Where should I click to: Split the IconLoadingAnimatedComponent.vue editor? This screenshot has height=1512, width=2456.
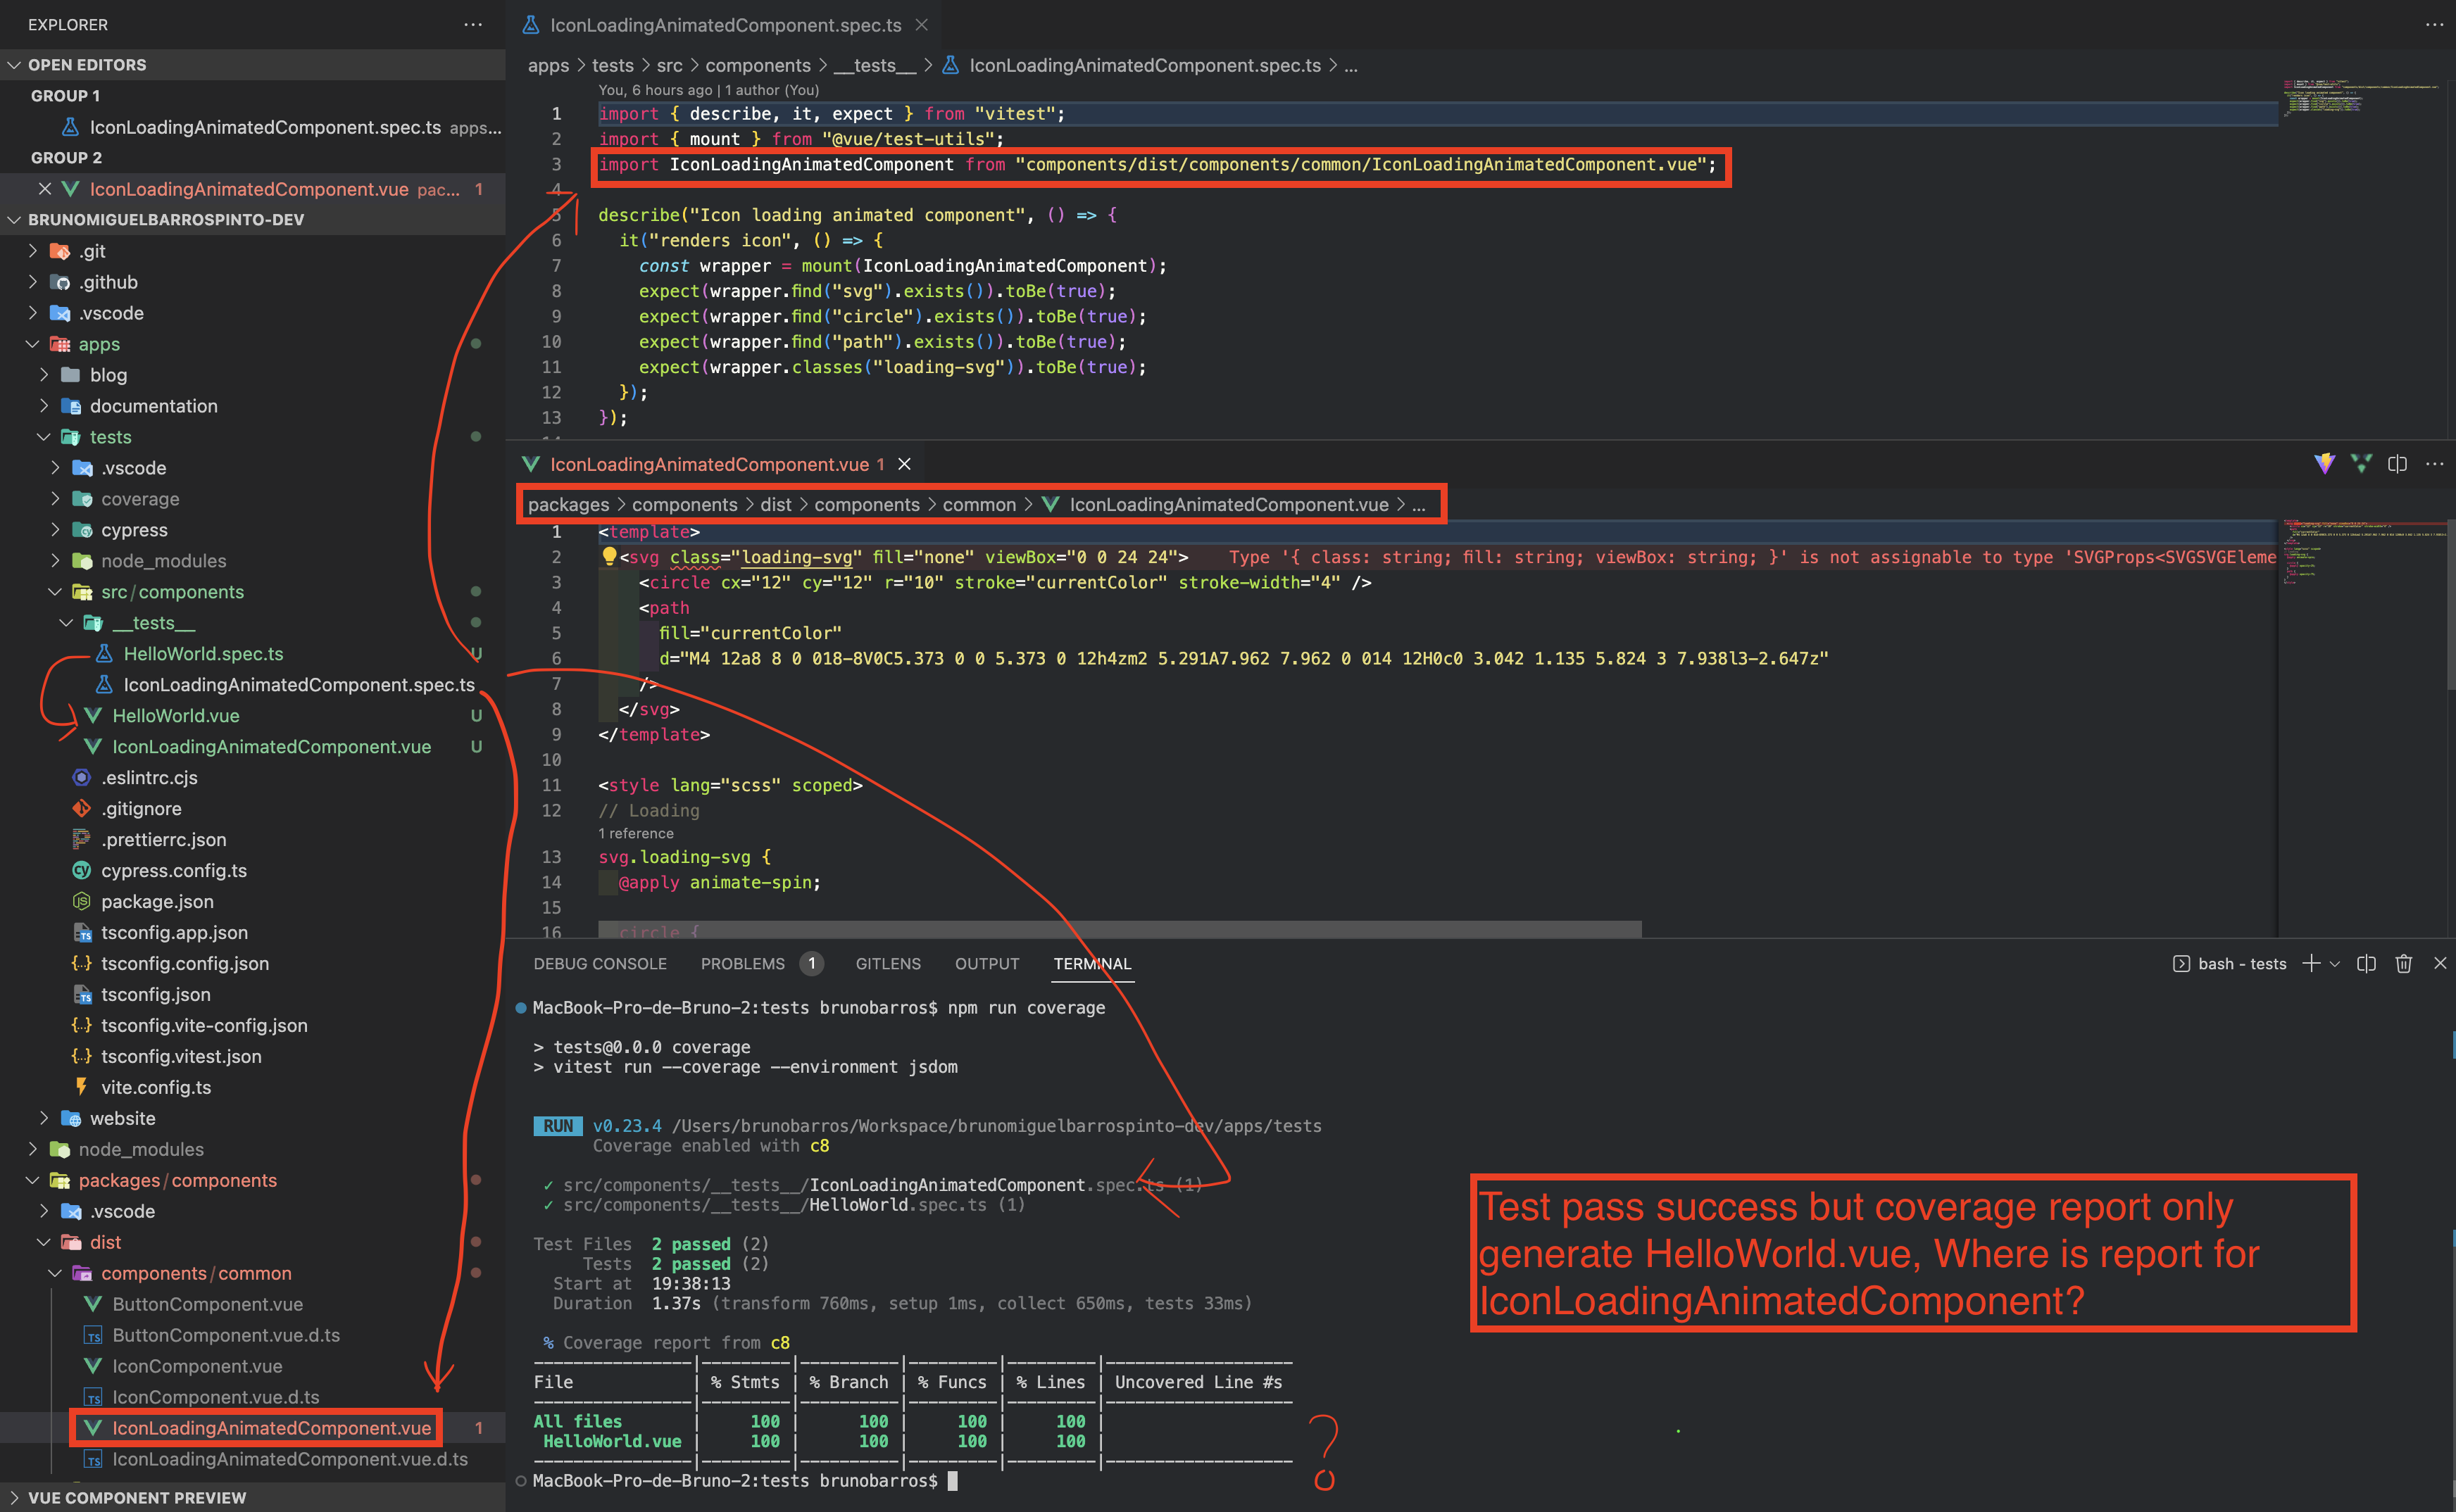point(2396,464)
